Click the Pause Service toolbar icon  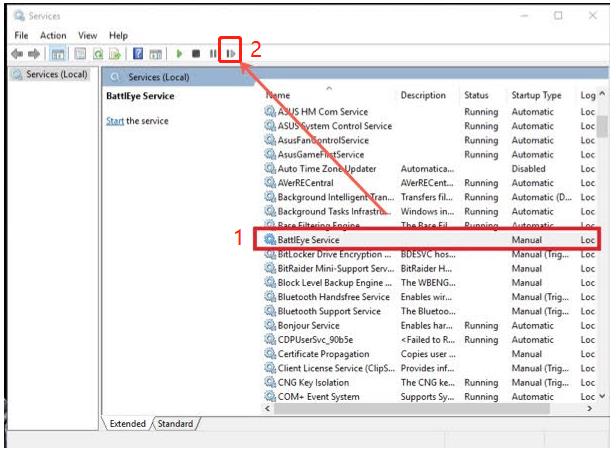click(213, 53)
